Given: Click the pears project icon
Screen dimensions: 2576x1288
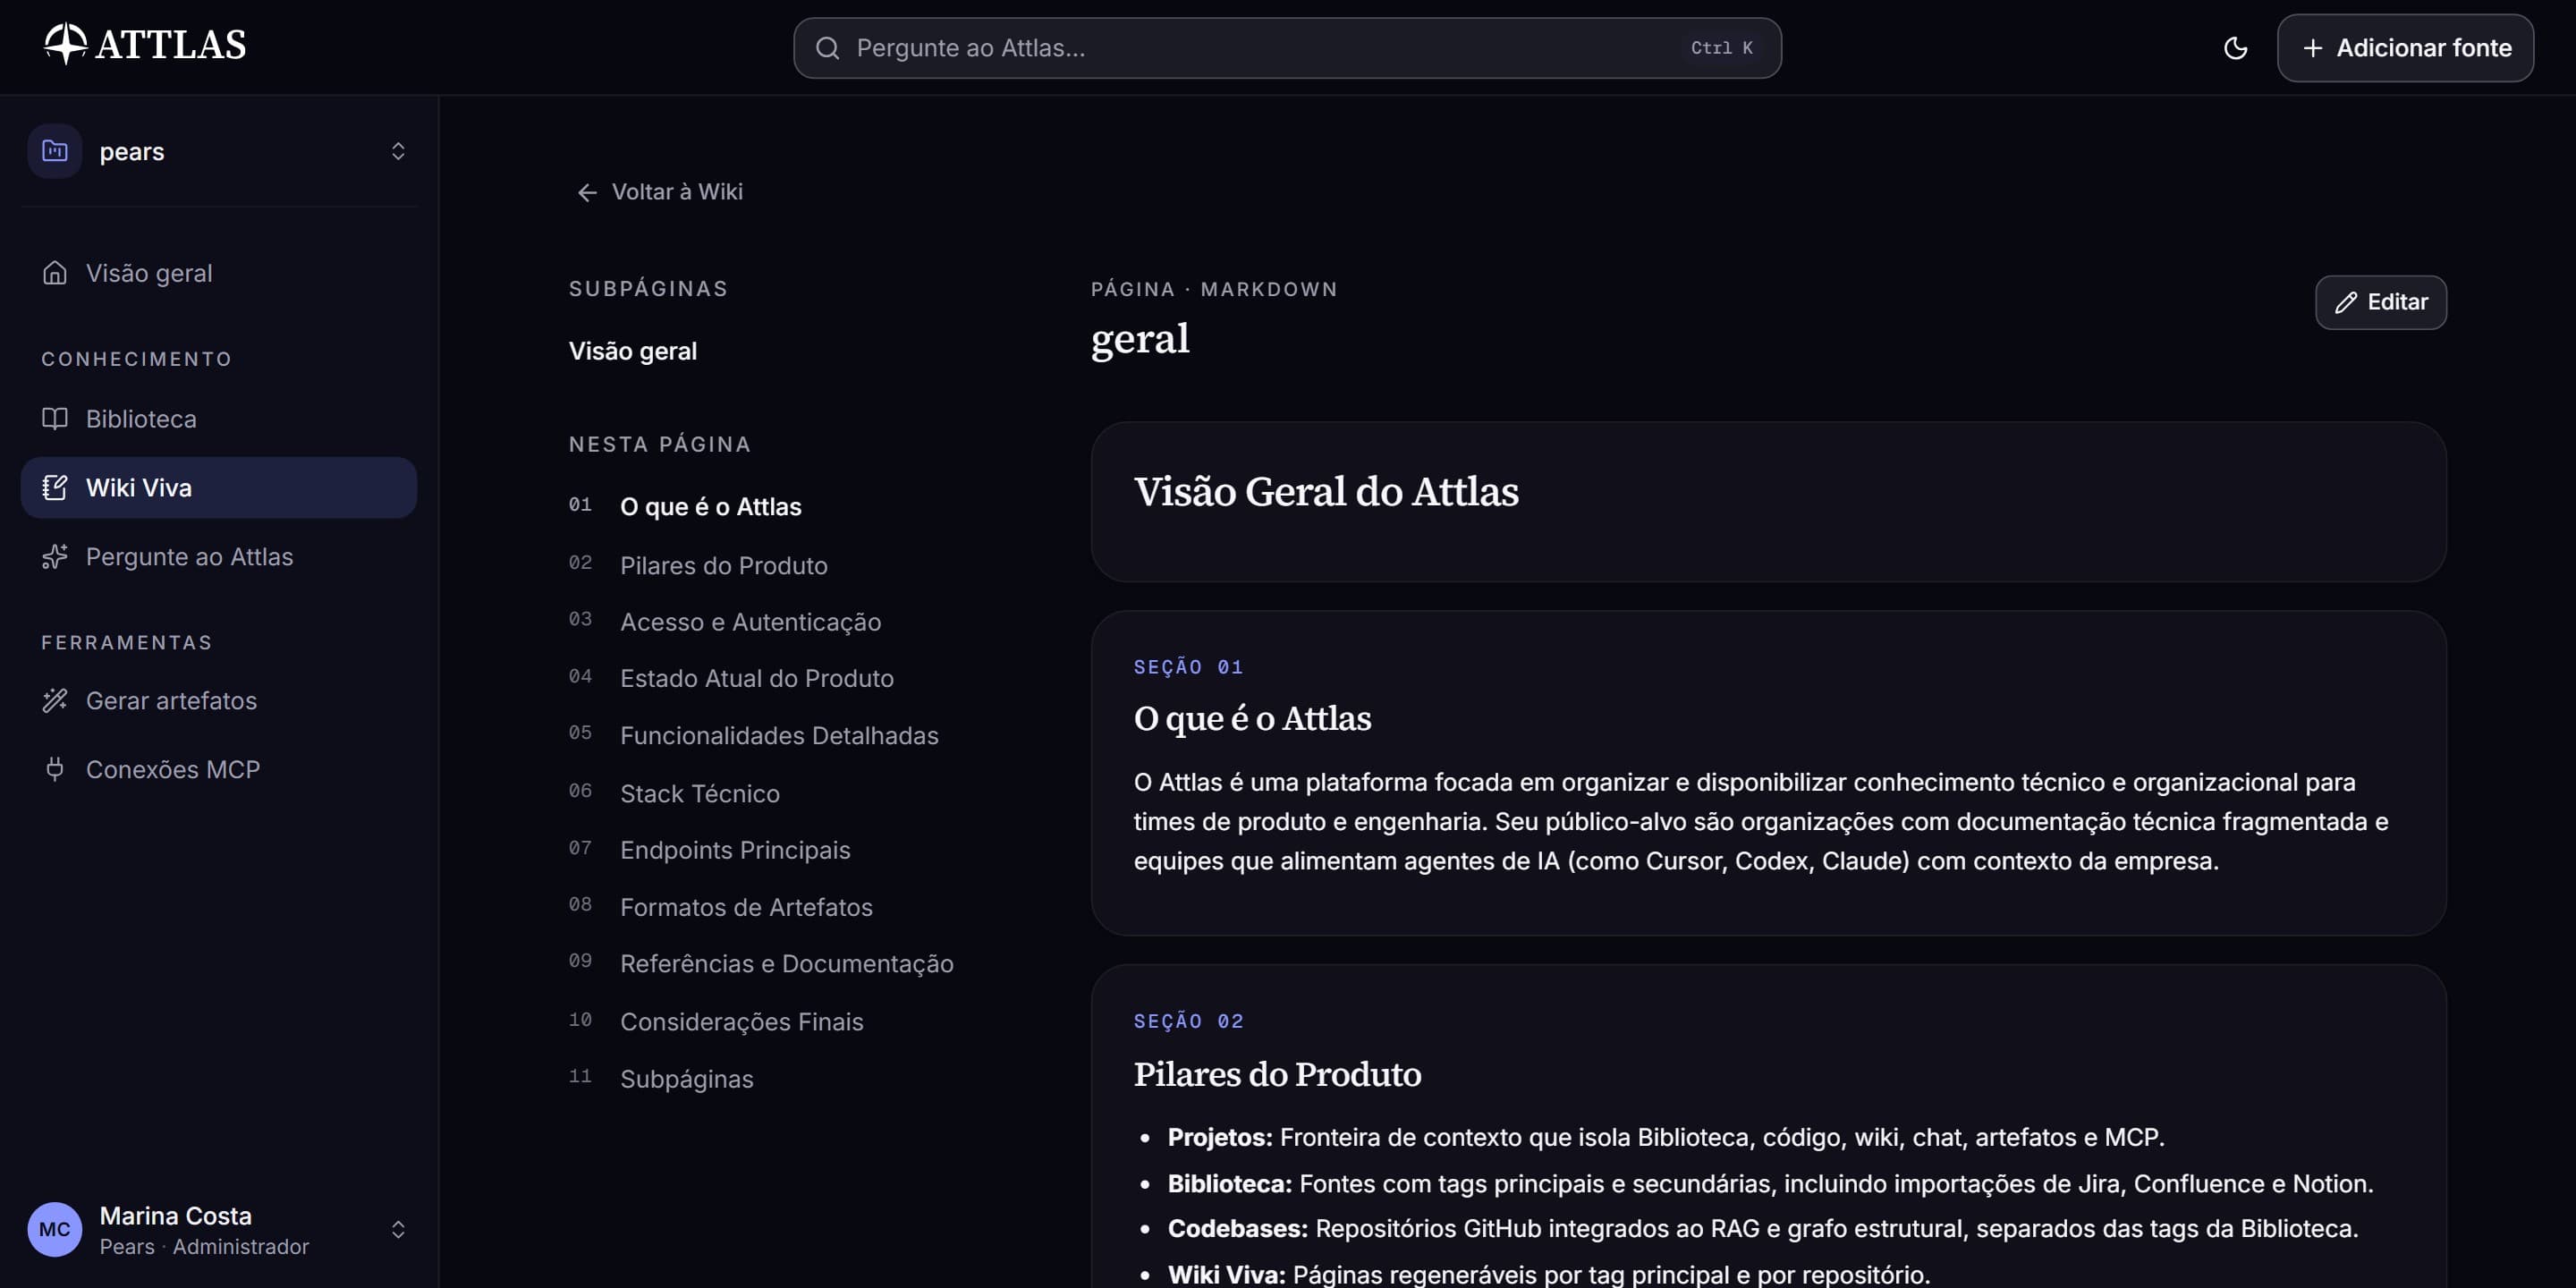Looking at the screenshot, I should click(x=55, y=151).
